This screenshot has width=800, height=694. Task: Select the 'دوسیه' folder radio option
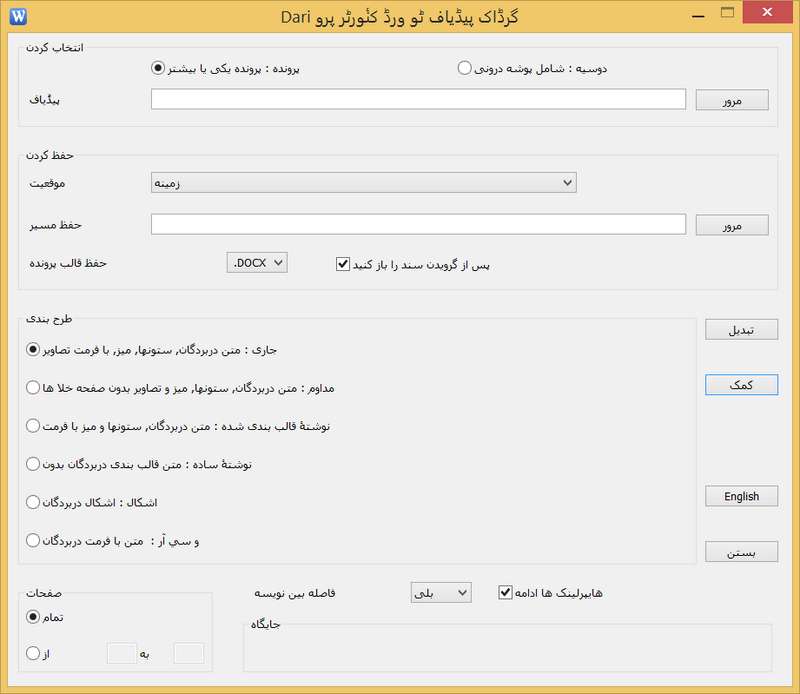pos(464,68)
